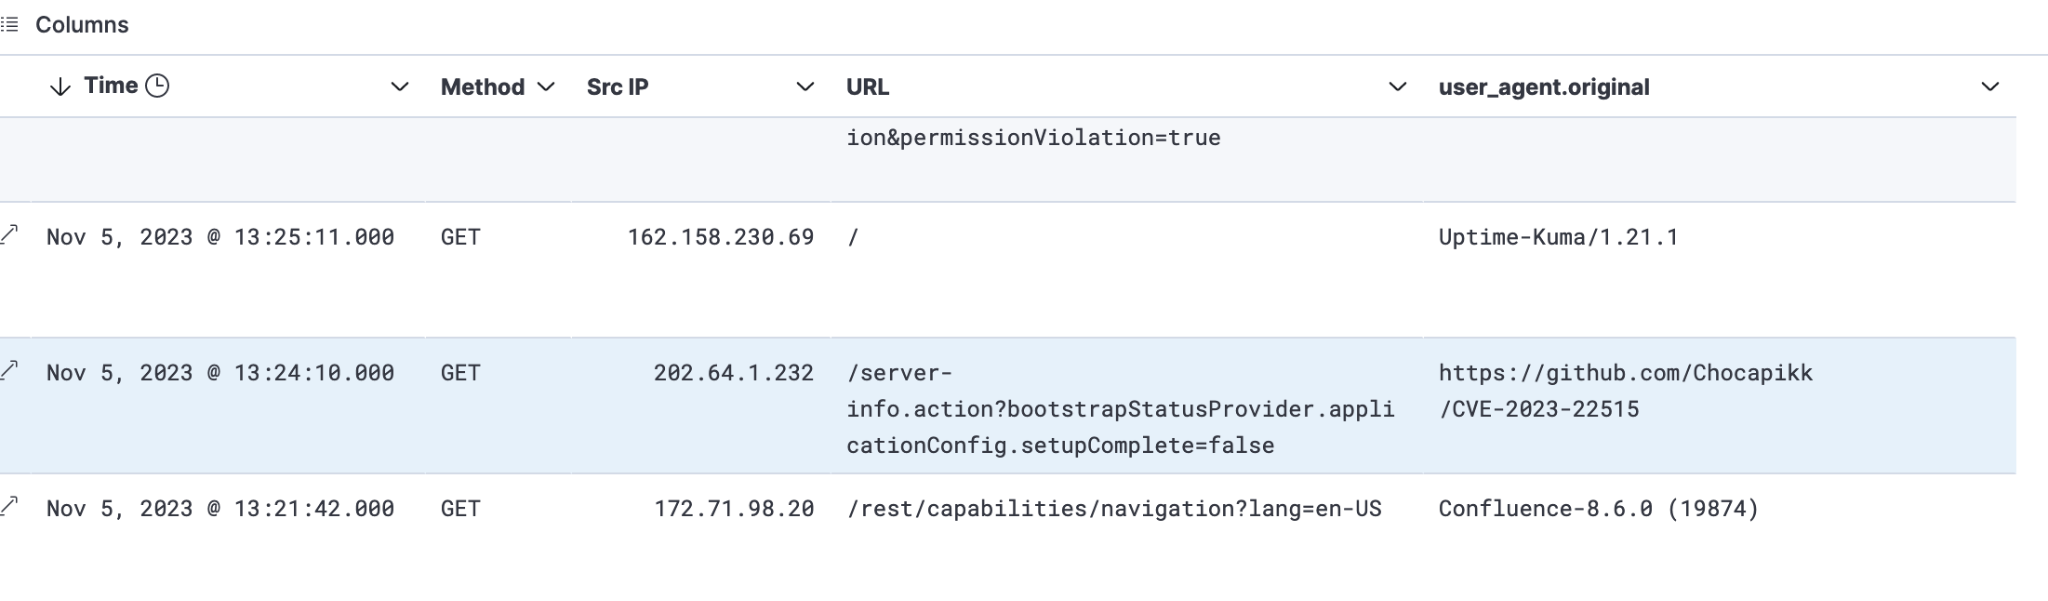Viewport: 2048px width, 601px height.
Task: Open the Columns selector
Action: pos(68,25)
